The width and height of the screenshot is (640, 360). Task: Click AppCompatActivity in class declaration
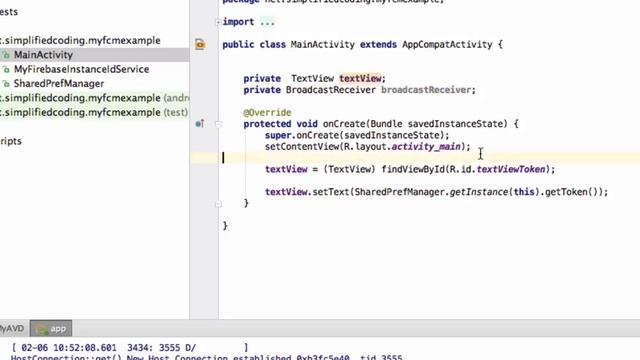click(x=447, y=44)
